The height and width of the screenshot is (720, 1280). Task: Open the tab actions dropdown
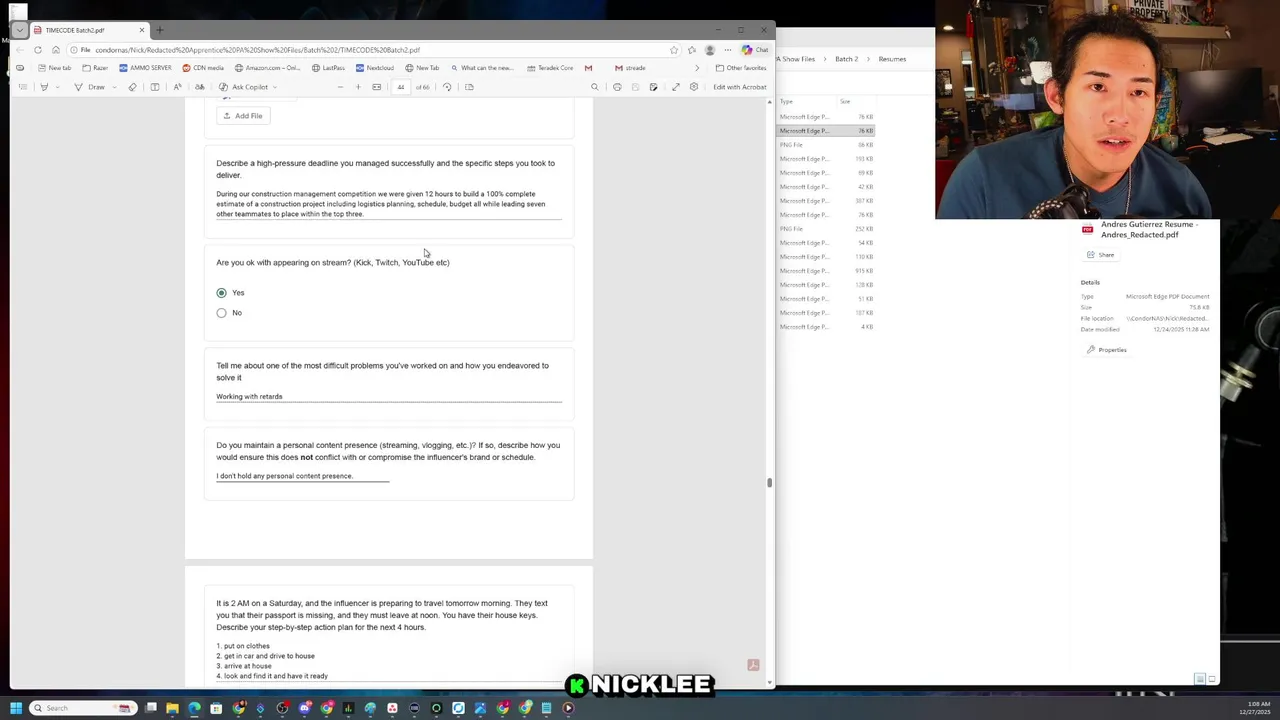click(19, 30)
